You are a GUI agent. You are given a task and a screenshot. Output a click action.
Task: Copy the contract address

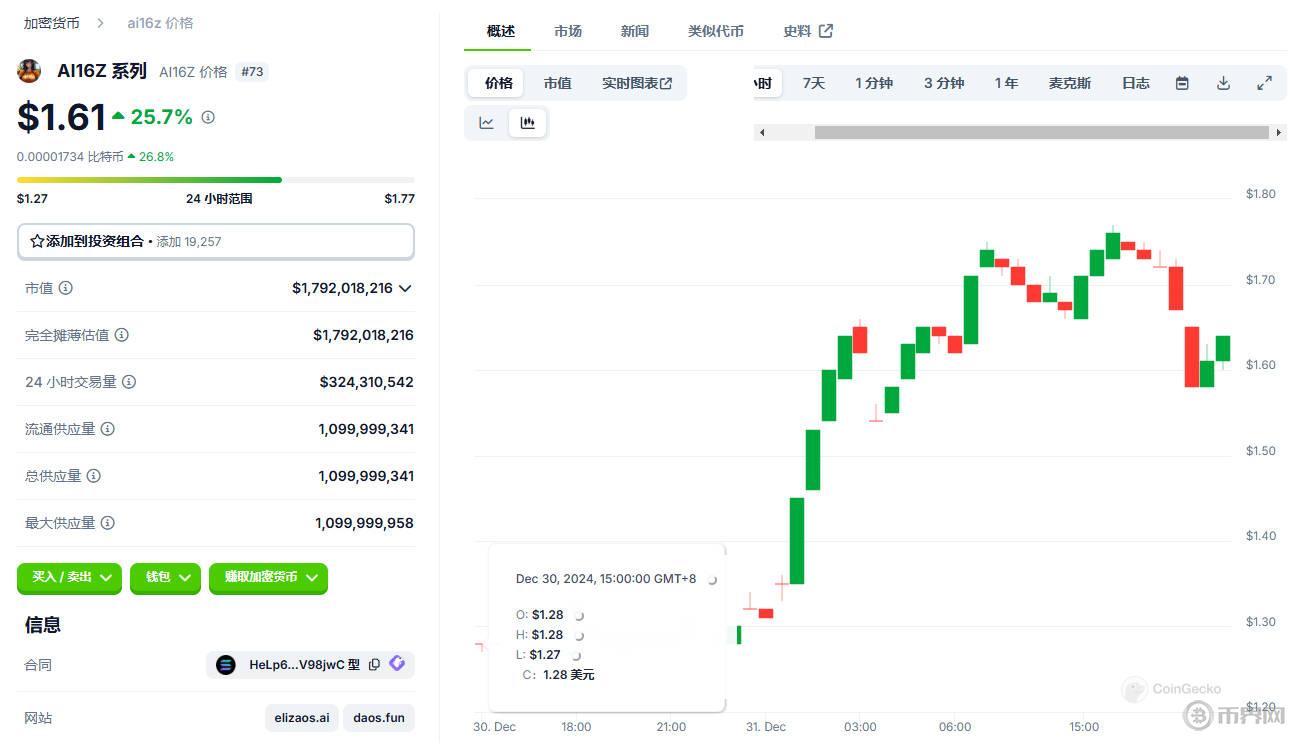[374, 664]
